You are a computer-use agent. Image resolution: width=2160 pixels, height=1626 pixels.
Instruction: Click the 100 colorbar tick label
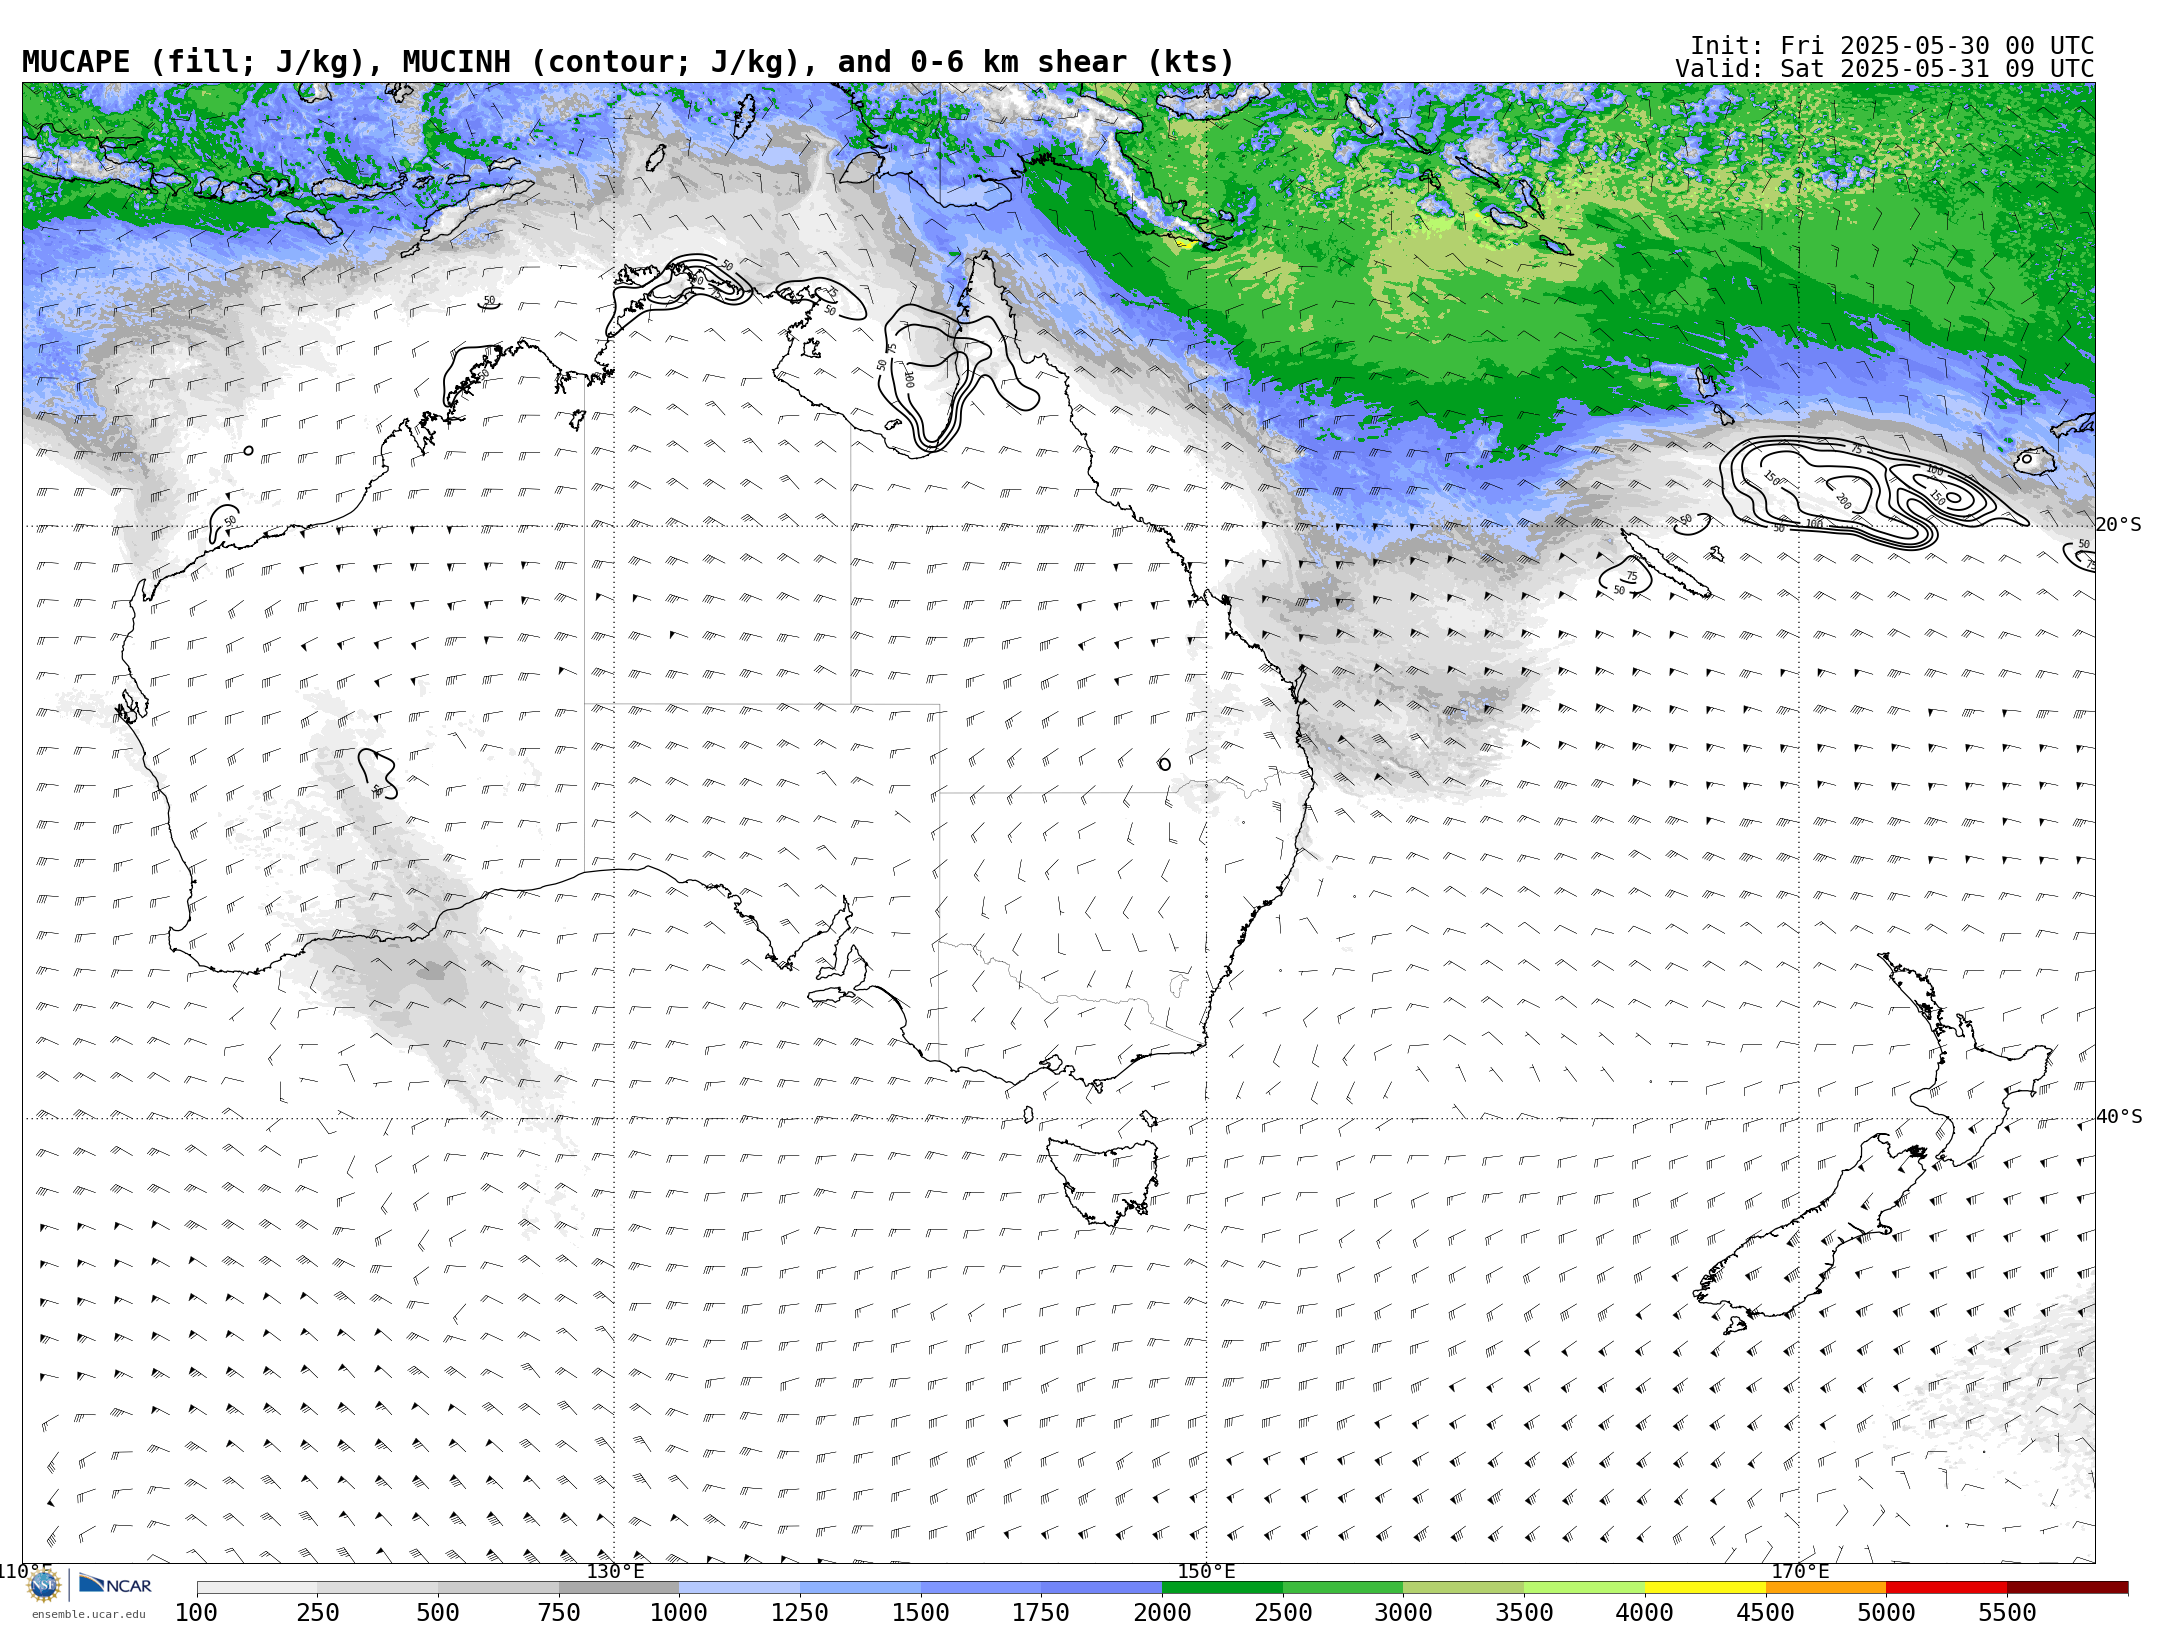coord(197,1612)
